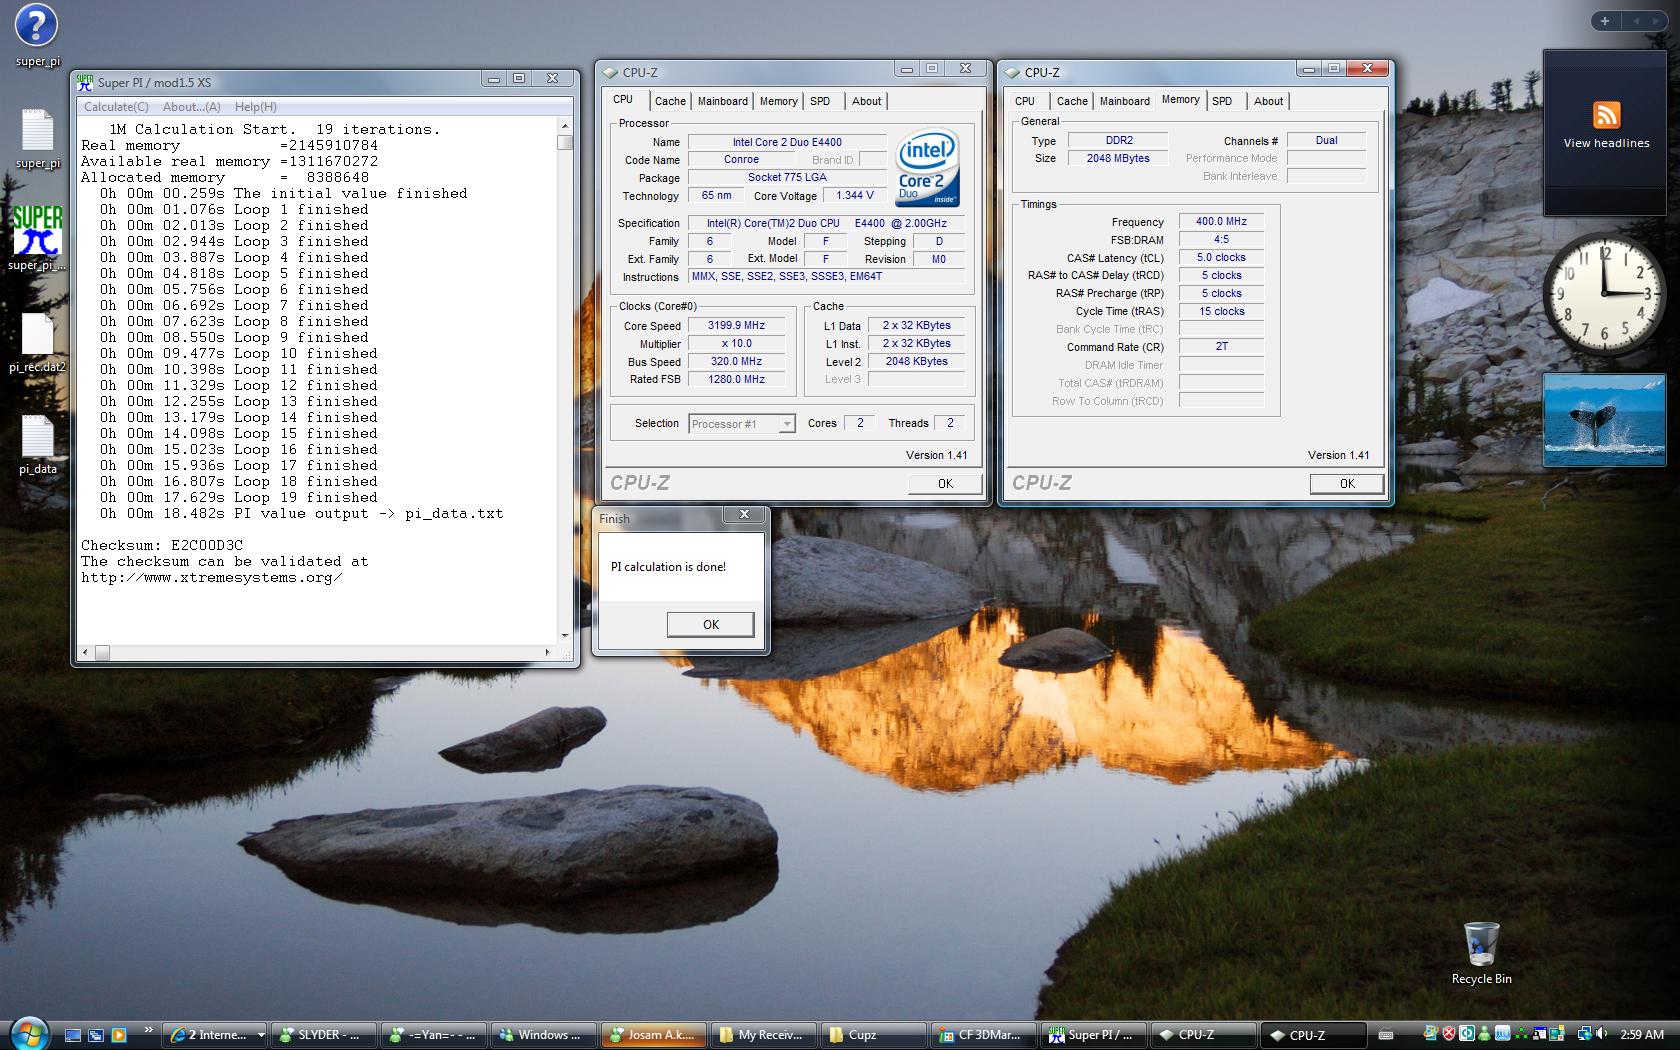Click the network connection tray icon
The height and width of the screenshot is (1050, 1680).
(x=1584, y=1035)
